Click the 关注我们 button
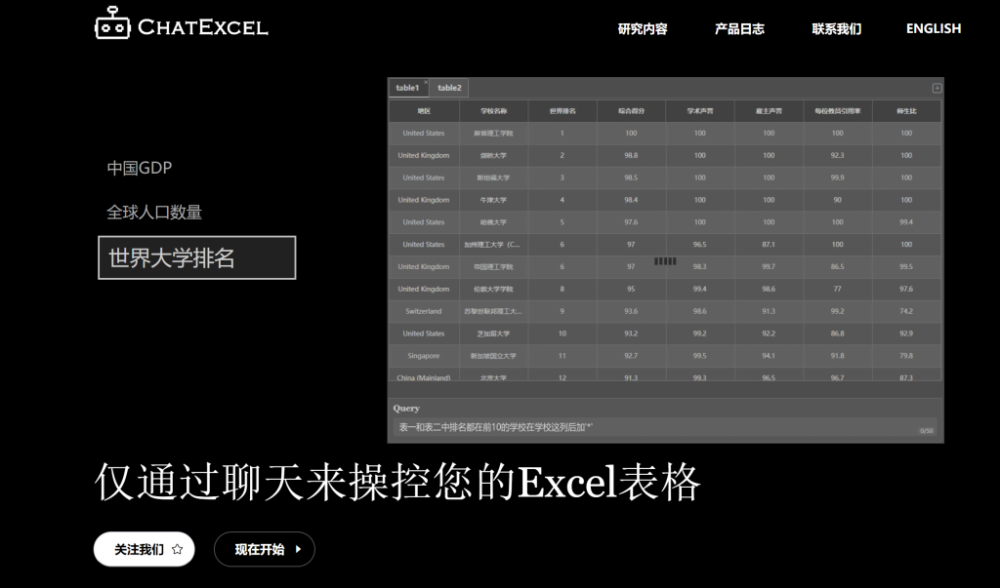 click(144, 549)
